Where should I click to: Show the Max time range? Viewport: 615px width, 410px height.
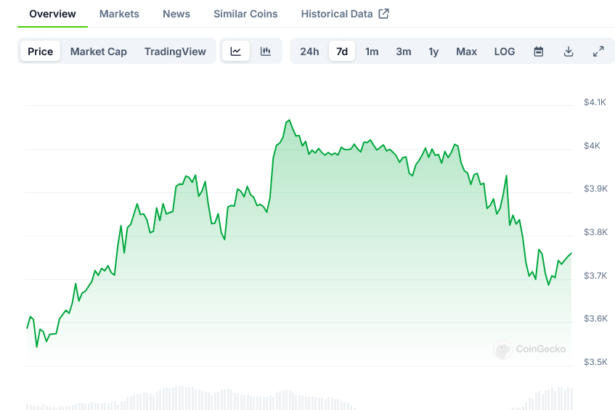click(466, 51)
